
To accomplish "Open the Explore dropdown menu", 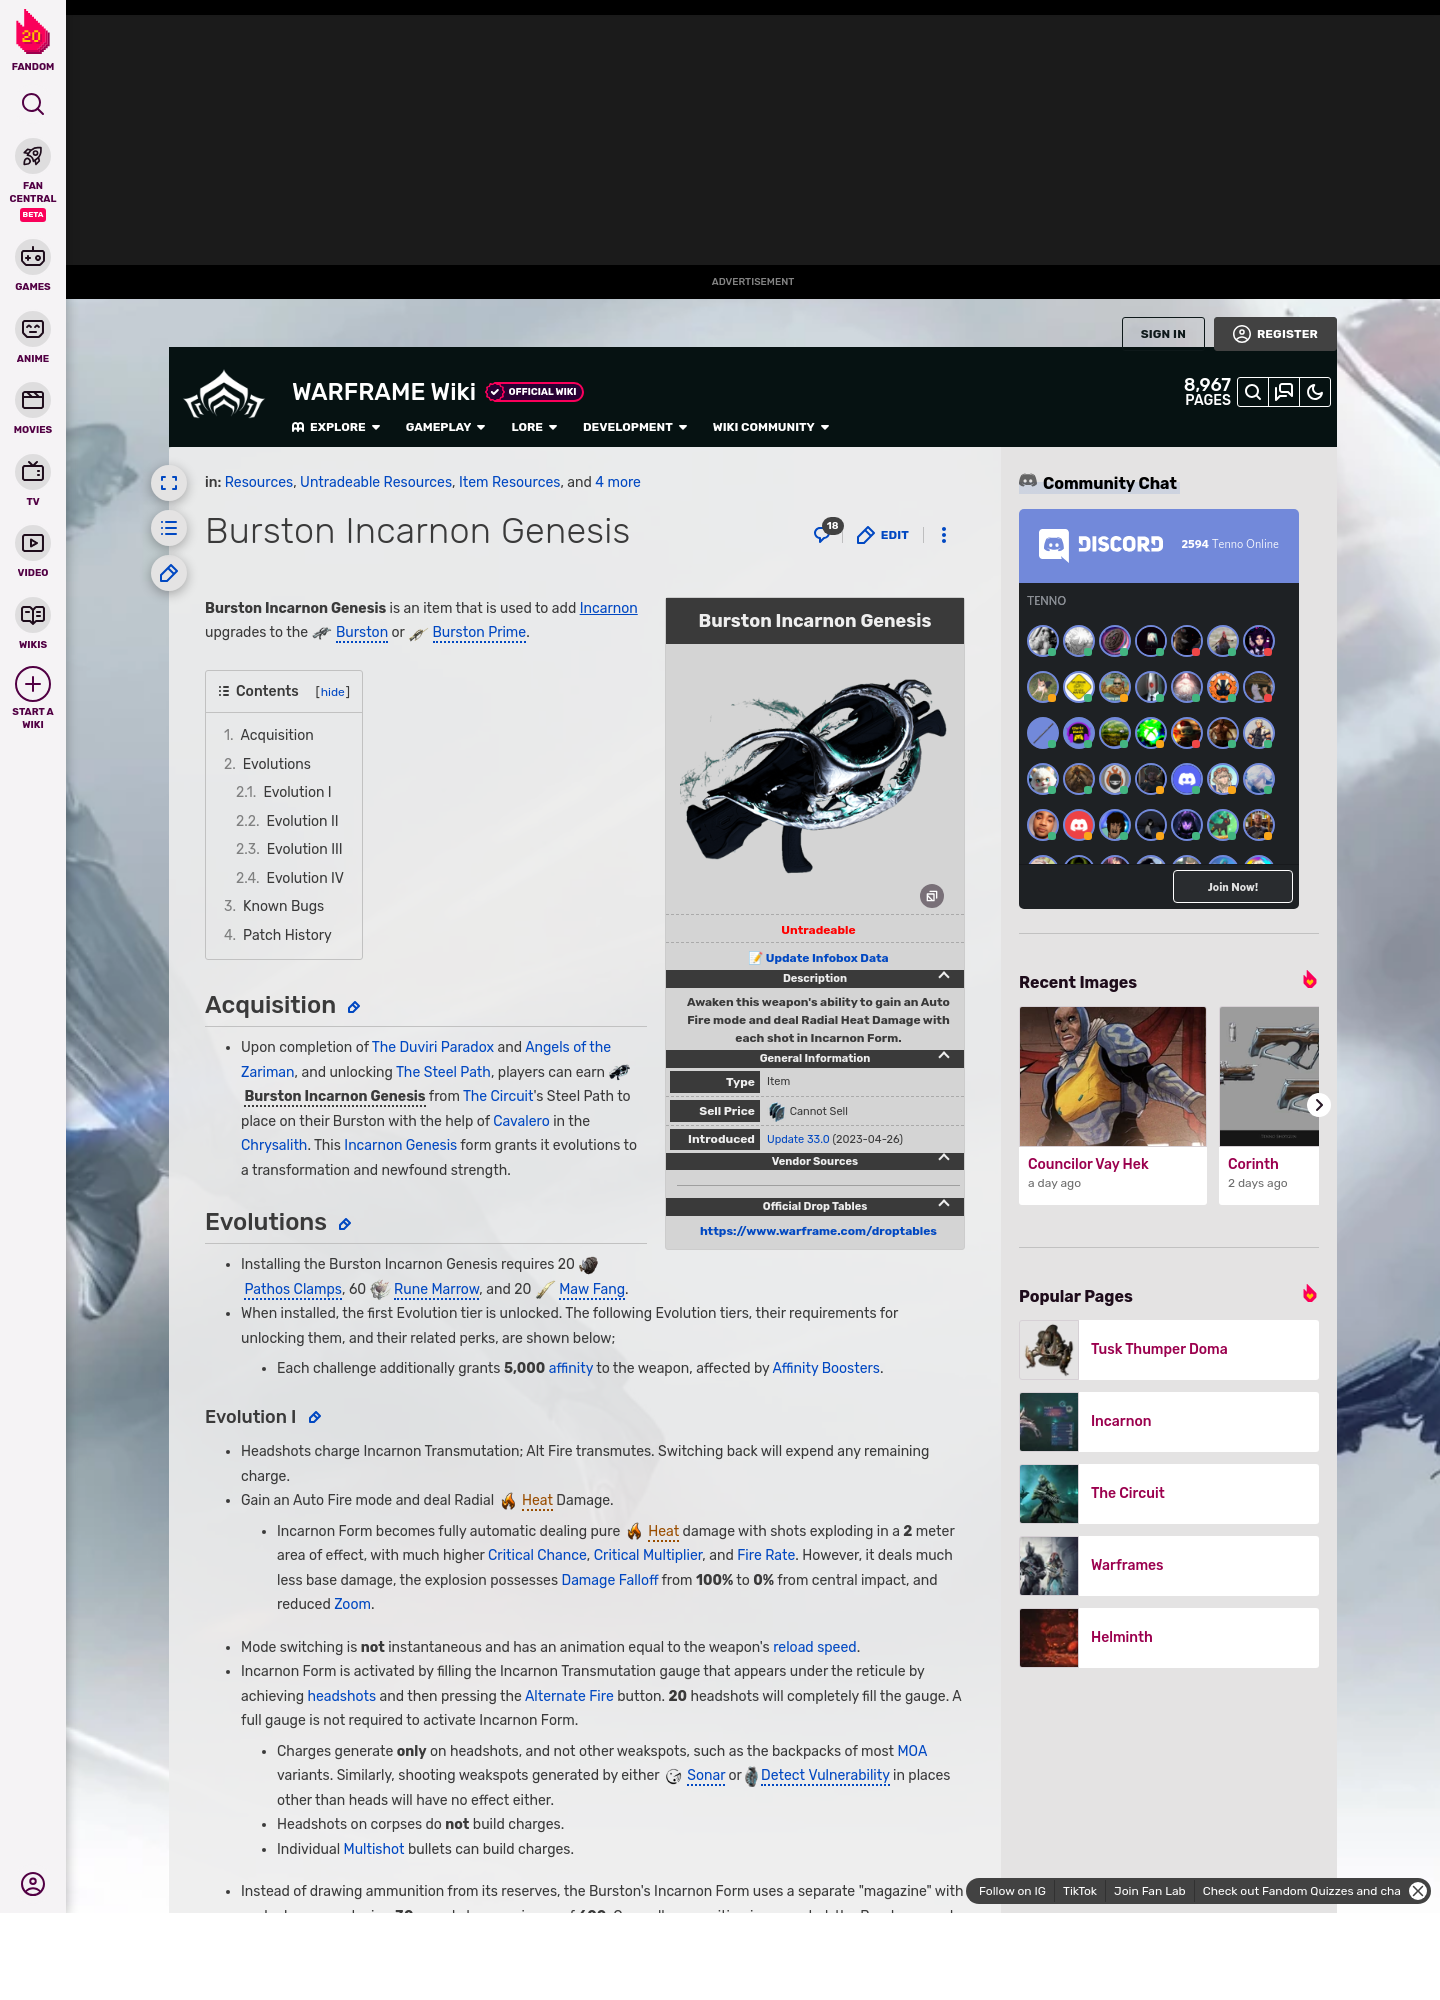I will click(x=336, y=427).
